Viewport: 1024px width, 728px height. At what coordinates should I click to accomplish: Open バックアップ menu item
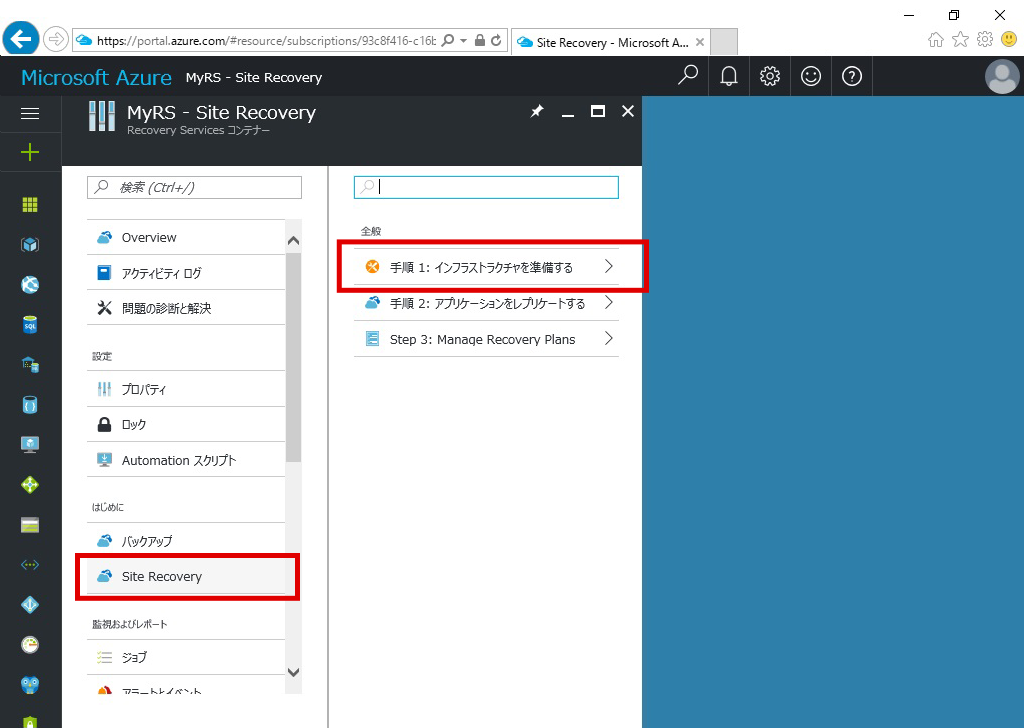tap(186, 541)
